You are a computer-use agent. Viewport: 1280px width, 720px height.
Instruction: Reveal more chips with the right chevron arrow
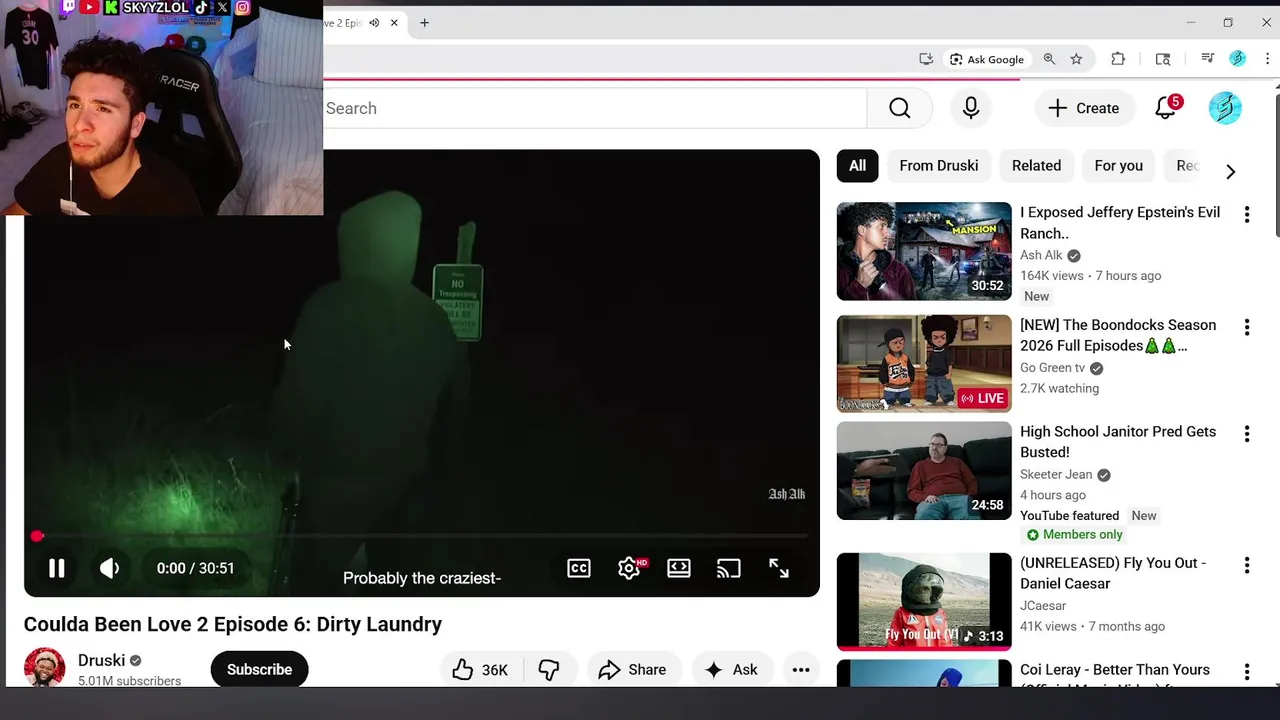[x=1231, y=172]
